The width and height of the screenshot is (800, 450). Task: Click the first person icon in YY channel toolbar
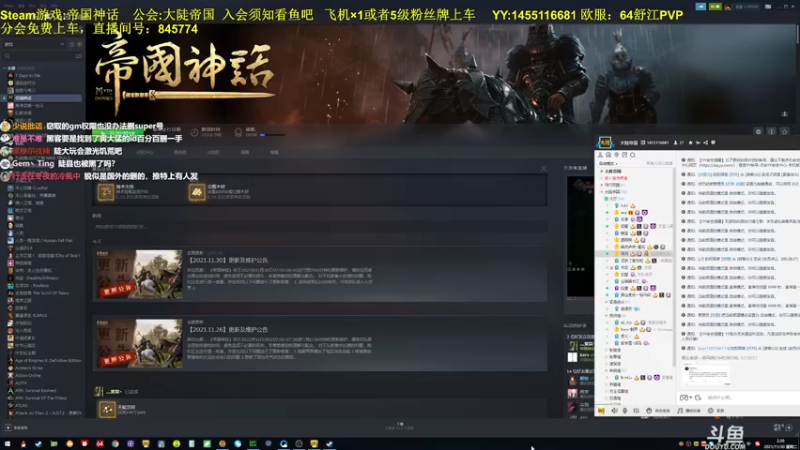(x=601, y=155)
